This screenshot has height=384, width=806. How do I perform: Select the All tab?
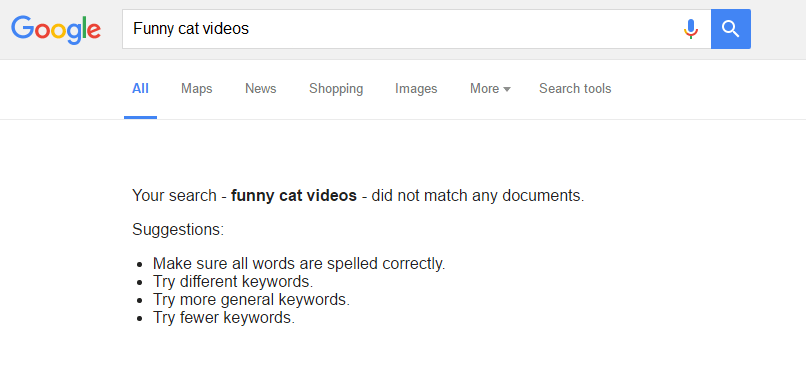[x=140, y=89]
